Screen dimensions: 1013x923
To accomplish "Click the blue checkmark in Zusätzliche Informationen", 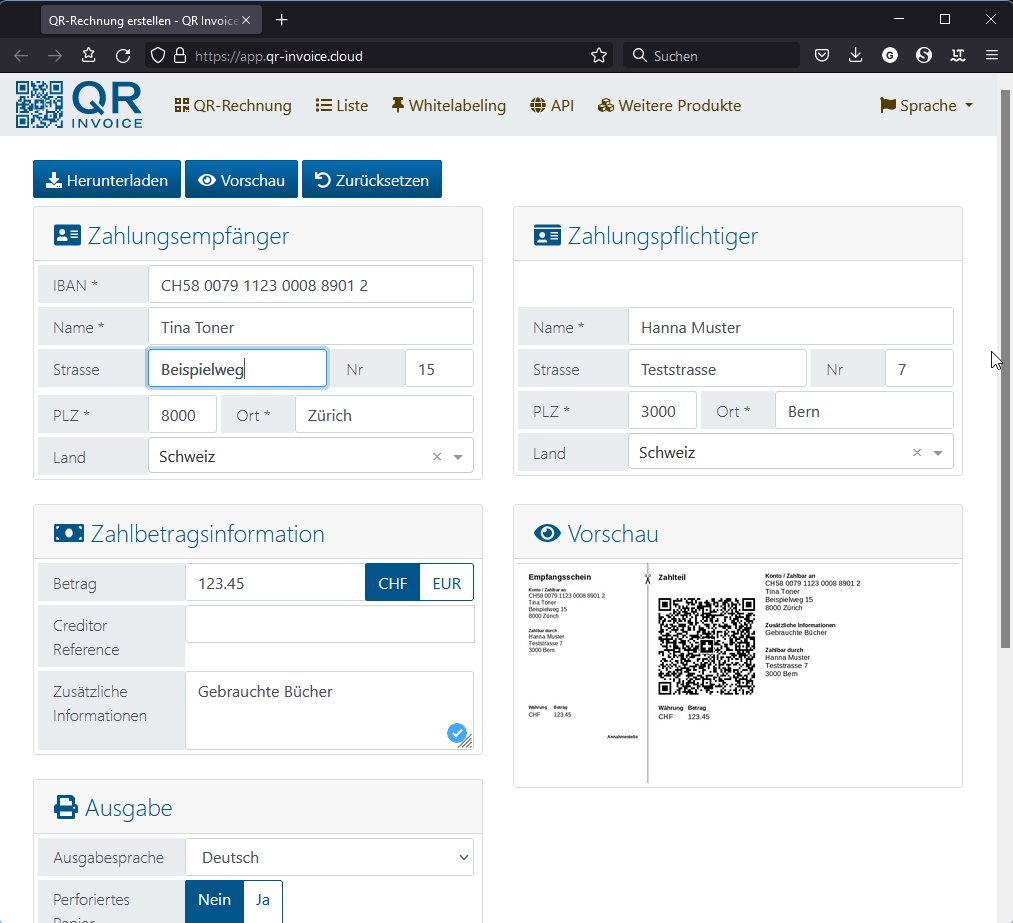I will click(x=457, y=734).
